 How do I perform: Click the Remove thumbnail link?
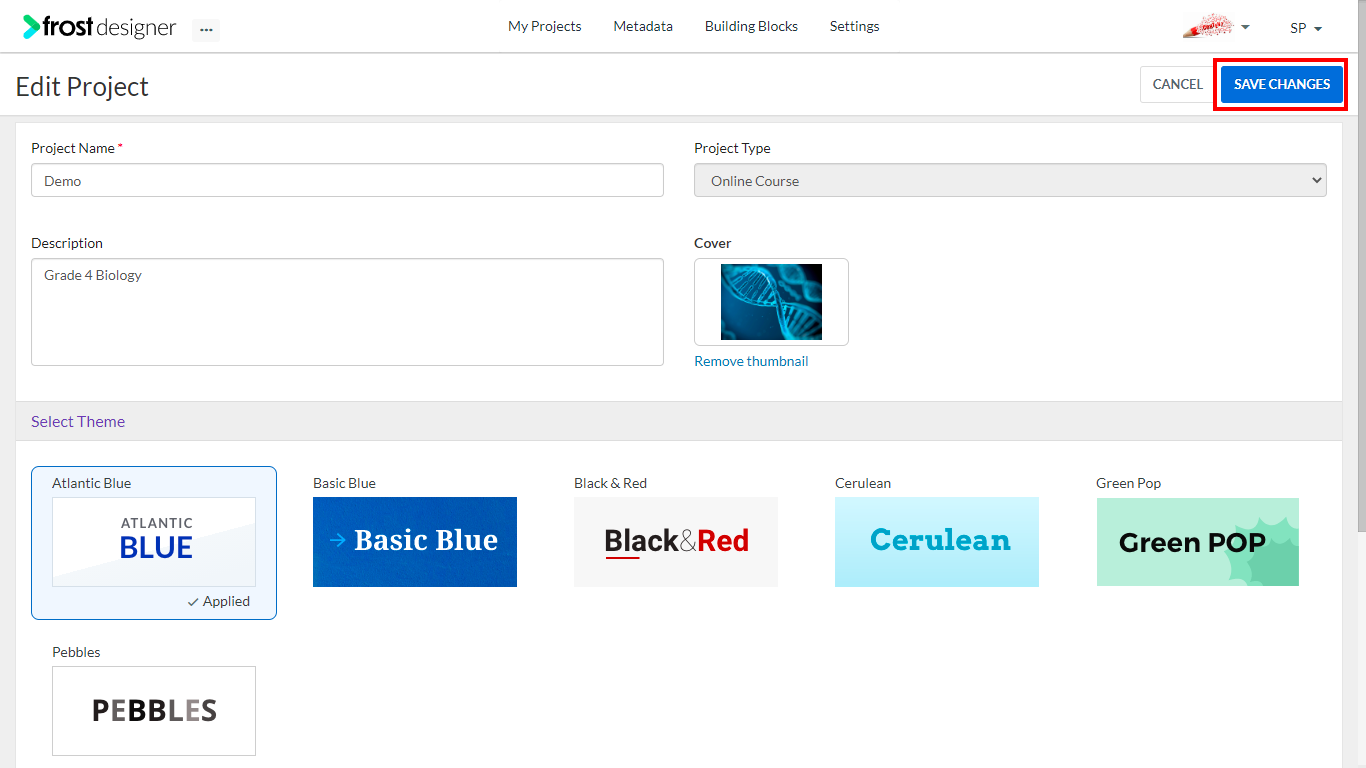click(751, 361)
